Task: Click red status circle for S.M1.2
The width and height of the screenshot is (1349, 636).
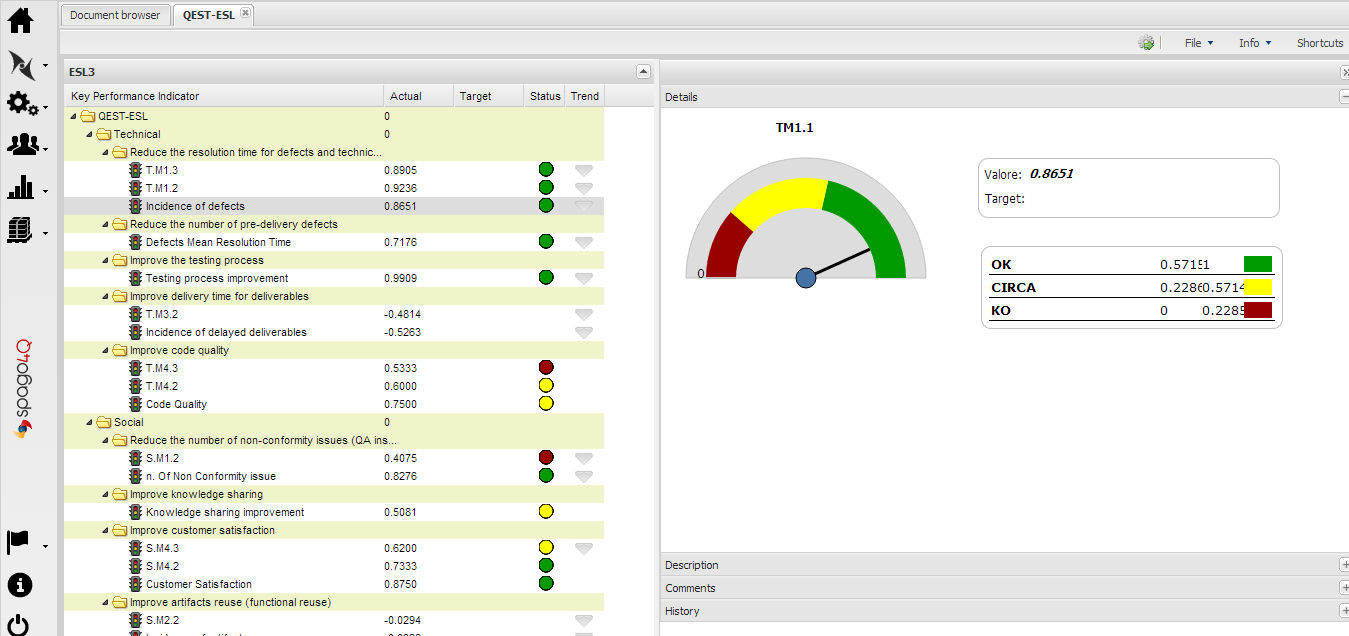Action: point(546,457)
